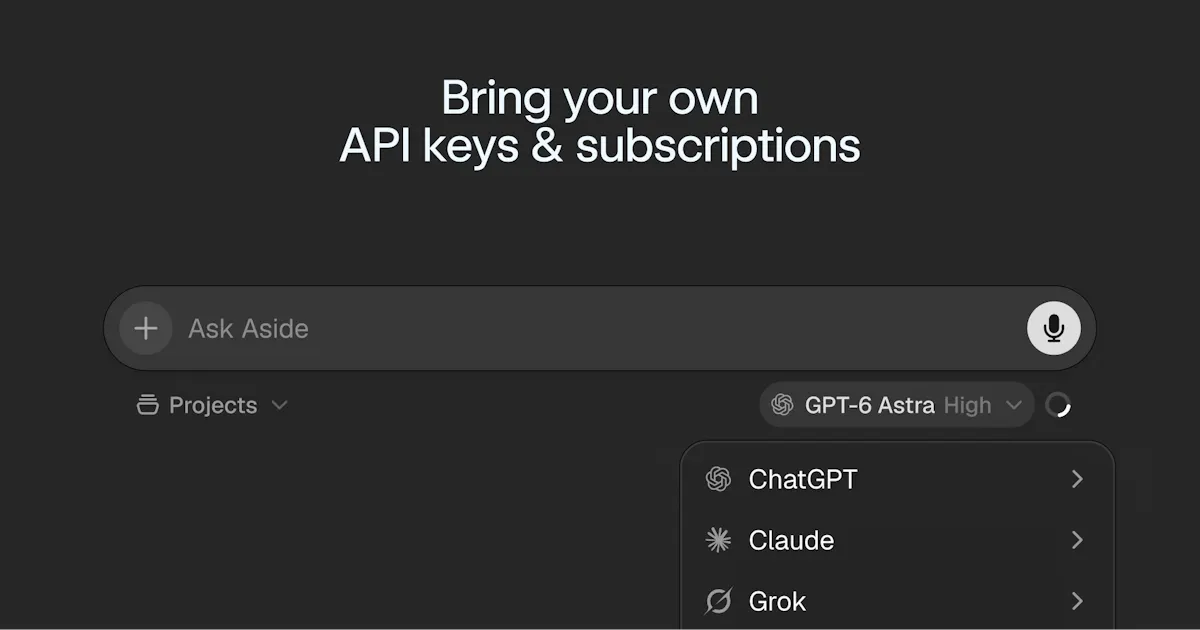This screenshot has width=1200, height=630.
Task: Focus the Ask Aside input field
Action: (600, 328)
